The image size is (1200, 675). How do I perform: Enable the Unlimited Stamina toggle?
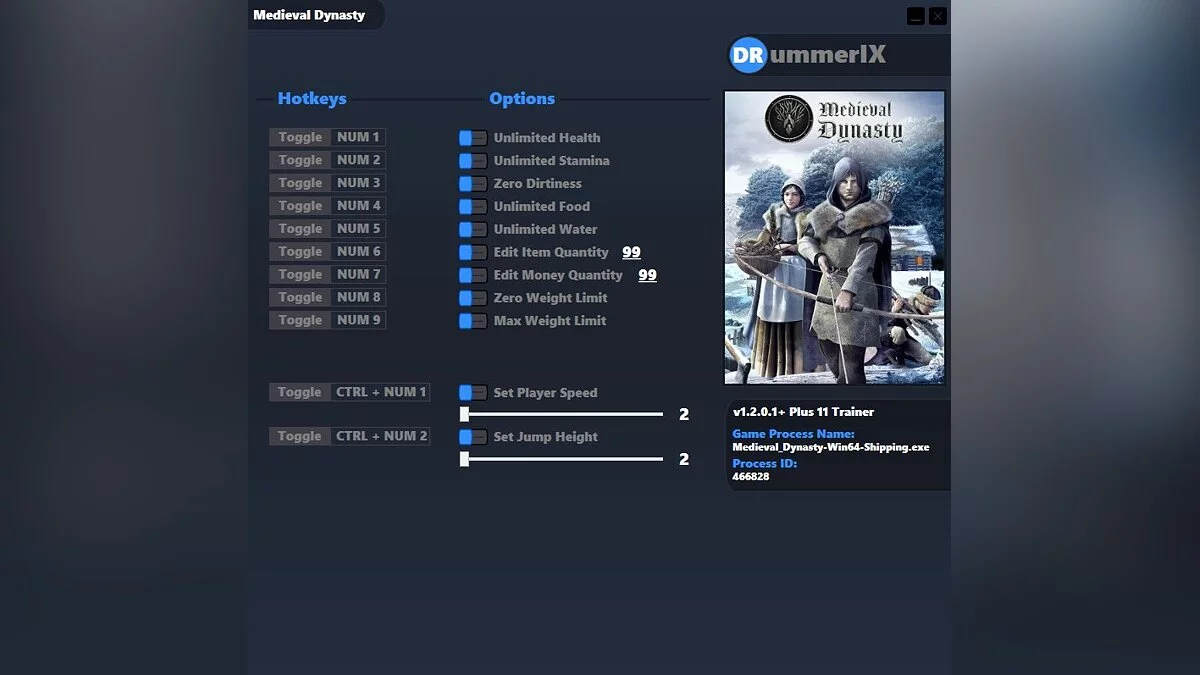tap(471, 160)
